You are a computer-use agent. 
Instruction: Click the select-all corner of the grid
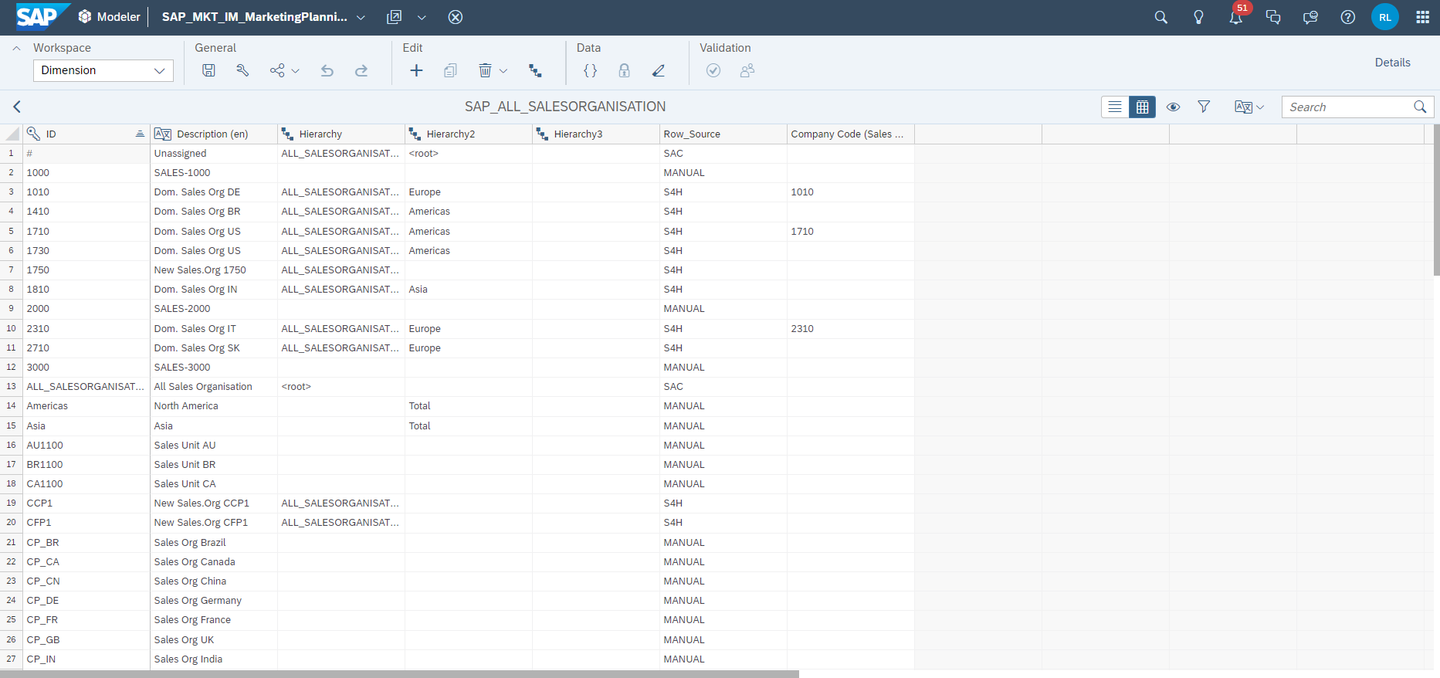click(11, 134)
